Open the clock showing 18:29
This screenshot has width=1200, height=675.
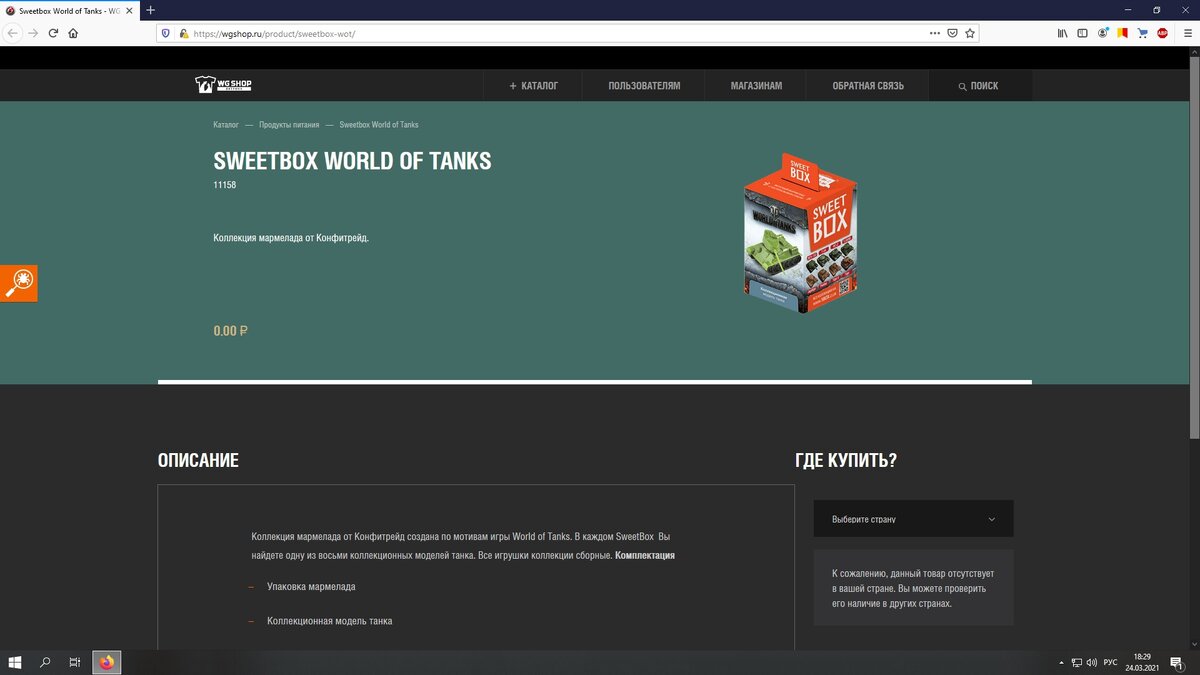[x=1141, y=662]
